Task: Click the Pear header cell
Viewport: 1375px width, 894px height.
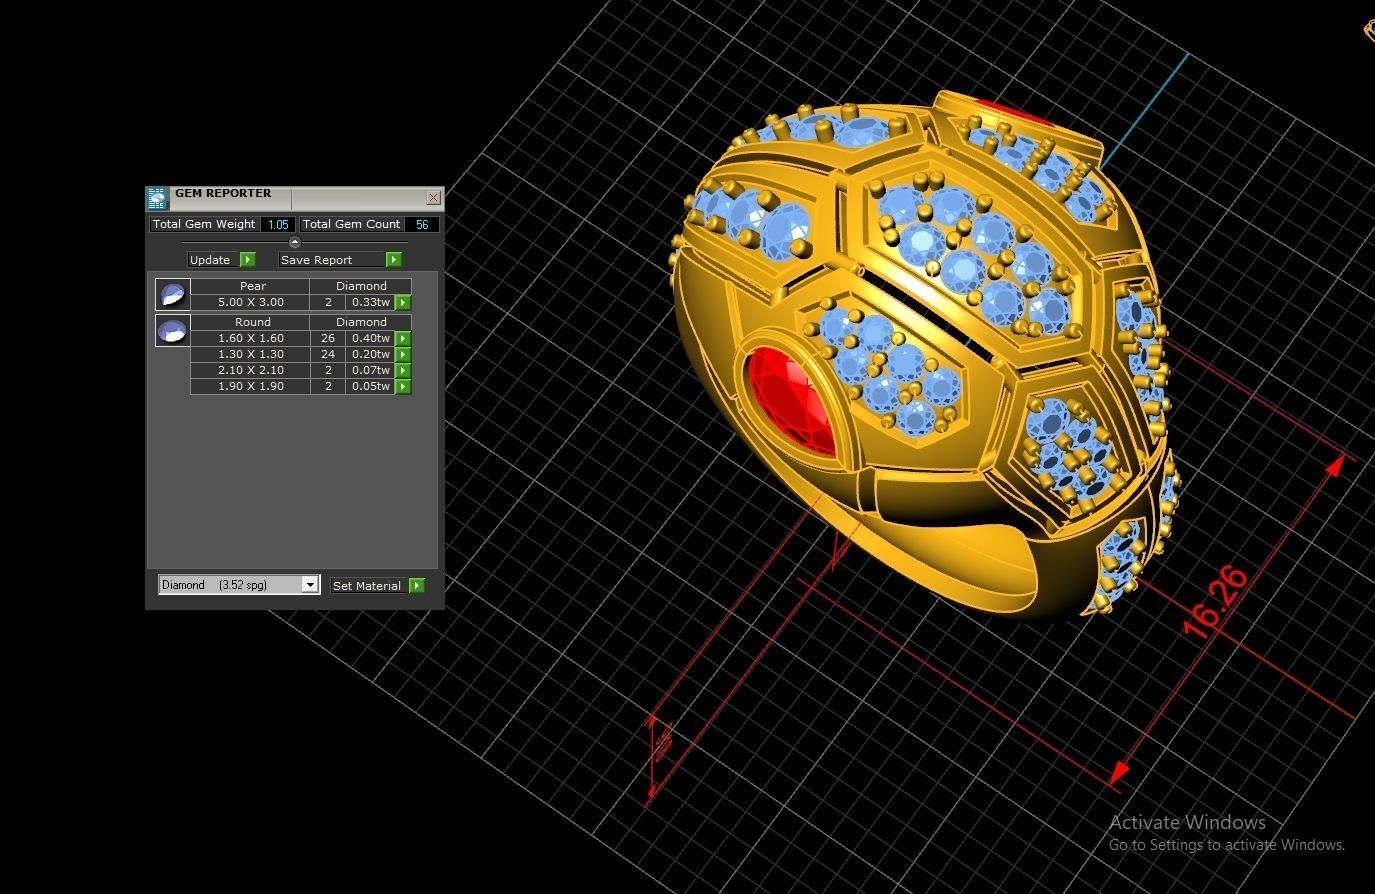Action: [x=250, y=286]
